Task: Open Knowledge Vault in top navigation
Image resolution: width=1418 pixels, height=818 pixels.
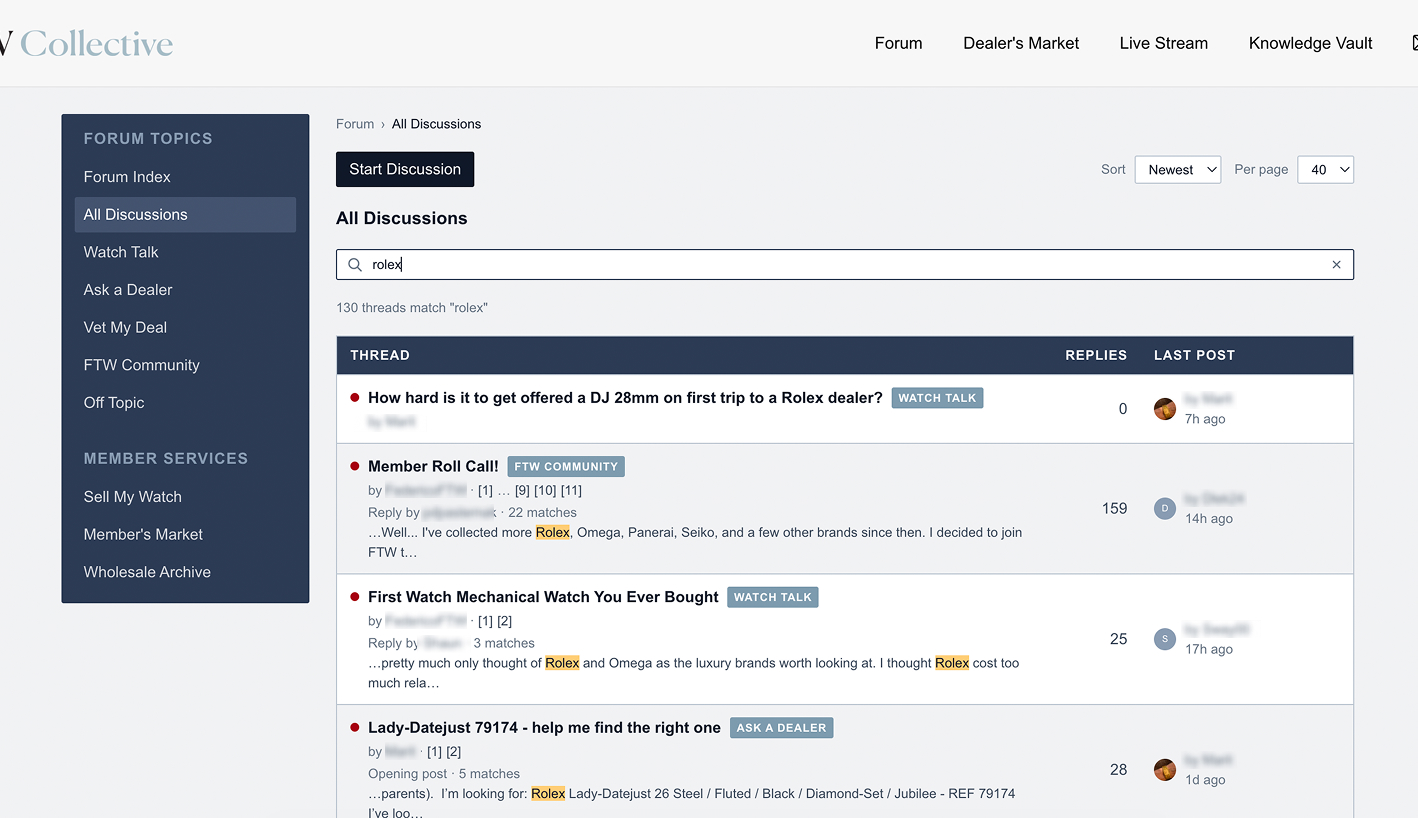Action: tap(1311, 43)
